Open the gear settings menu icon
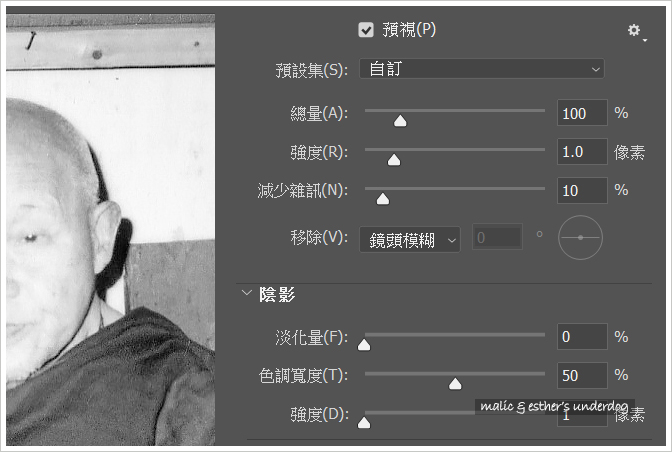 636,31
